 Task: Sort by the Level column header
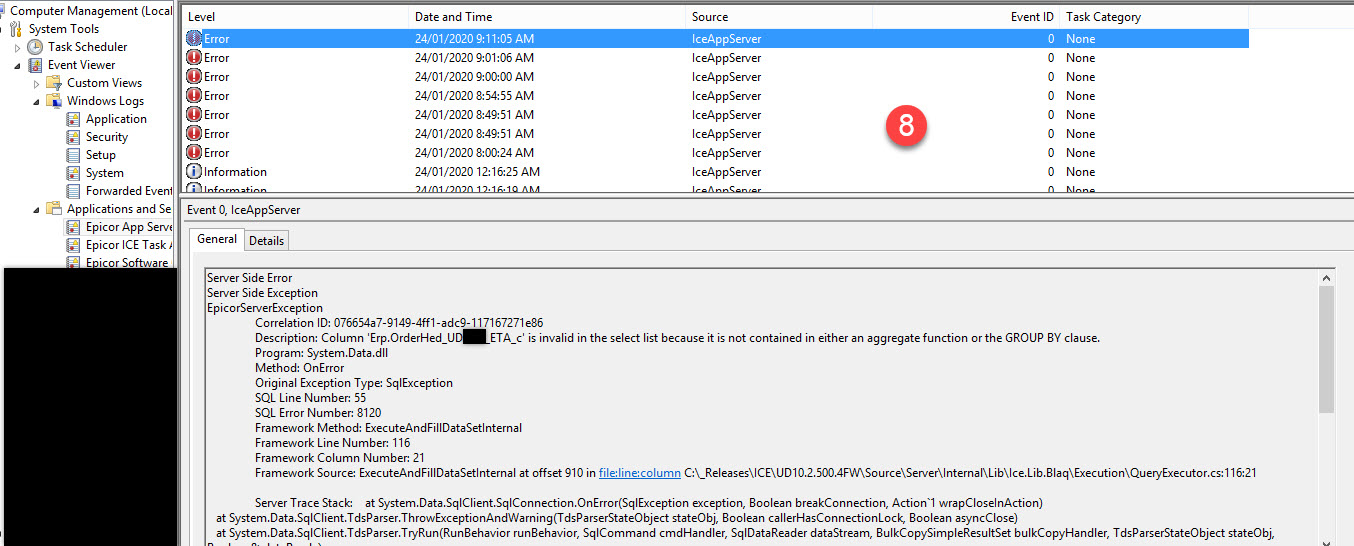tap(296, 17)
